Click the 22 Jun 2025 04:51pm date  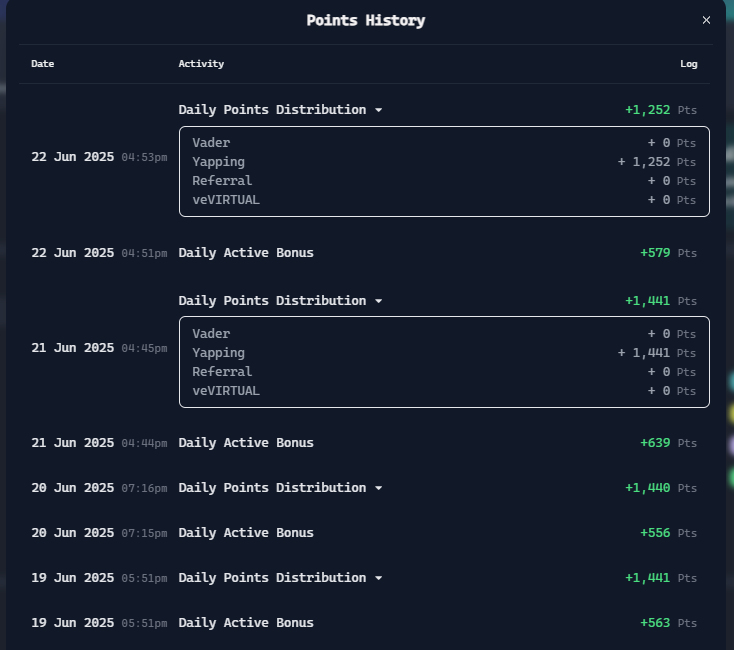(x=99, y=253)
